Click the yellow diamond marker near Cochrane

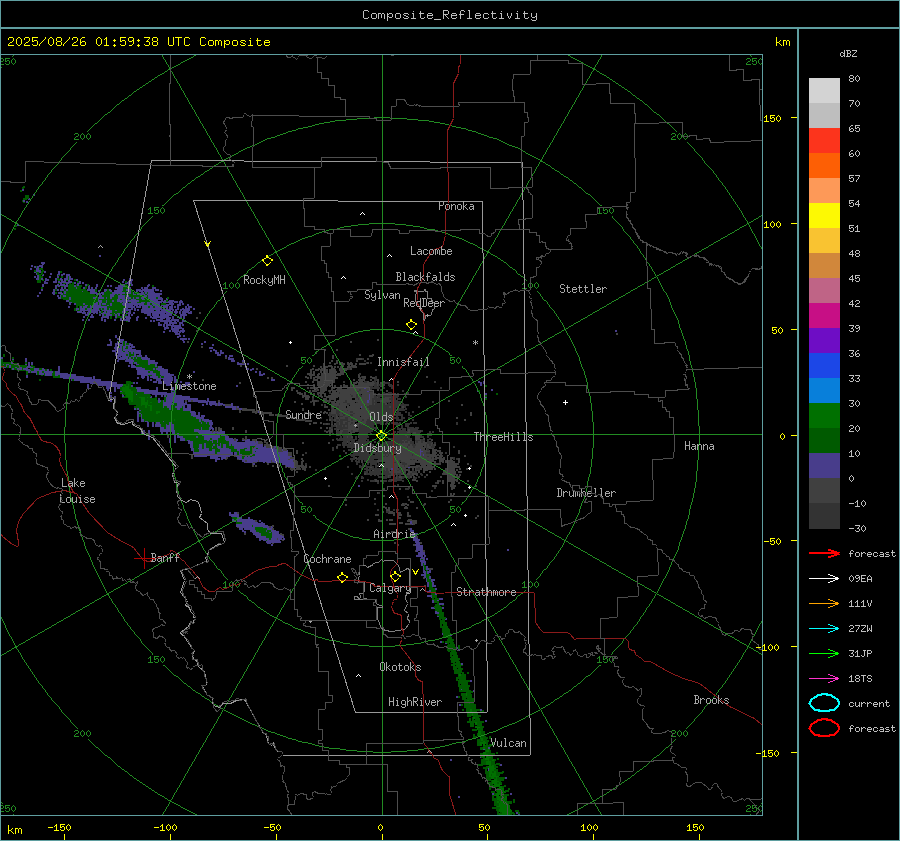(x=342, y=577)
